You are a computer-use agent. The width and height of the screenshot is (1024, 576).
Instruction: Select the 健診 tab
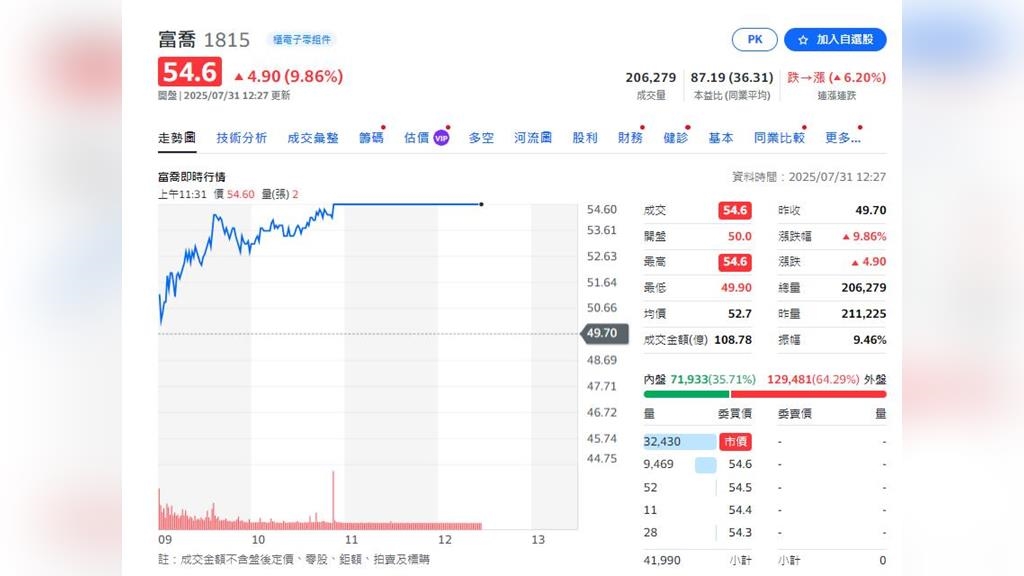point(675,138)
